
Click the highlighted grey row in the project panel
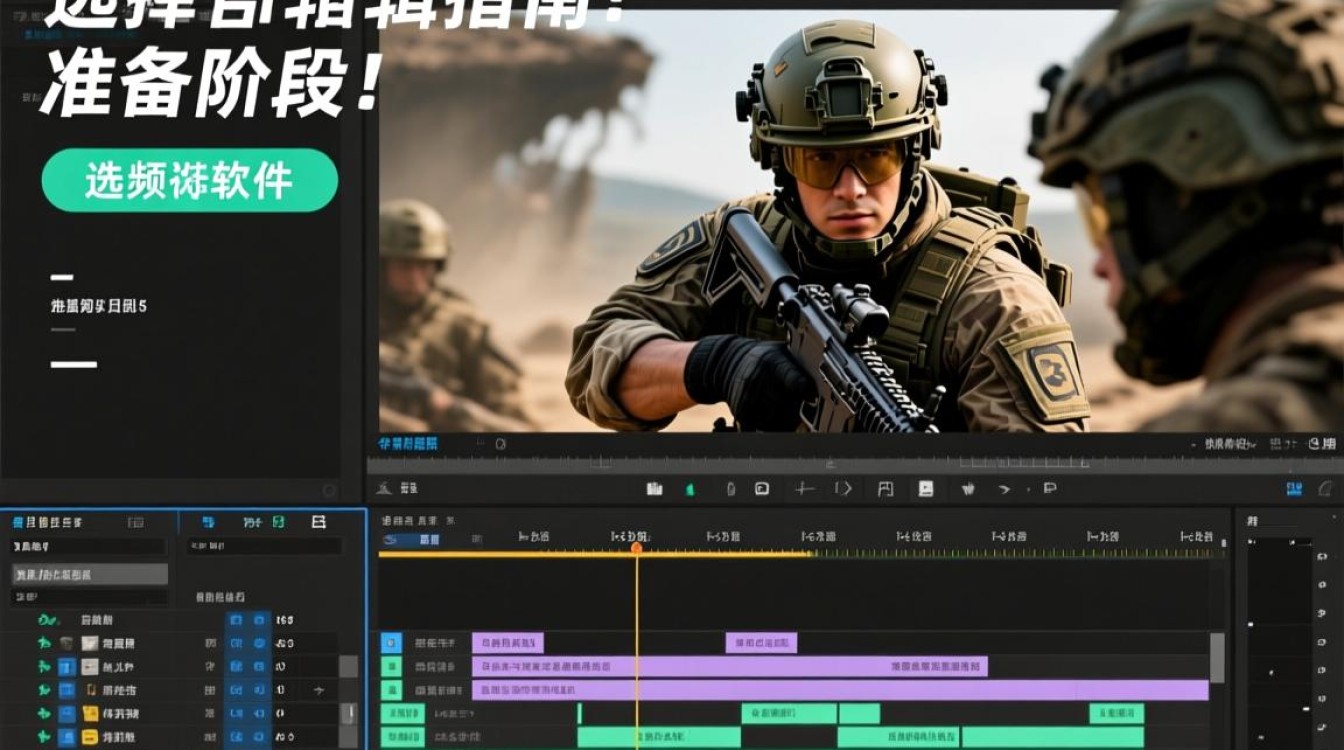90,574
